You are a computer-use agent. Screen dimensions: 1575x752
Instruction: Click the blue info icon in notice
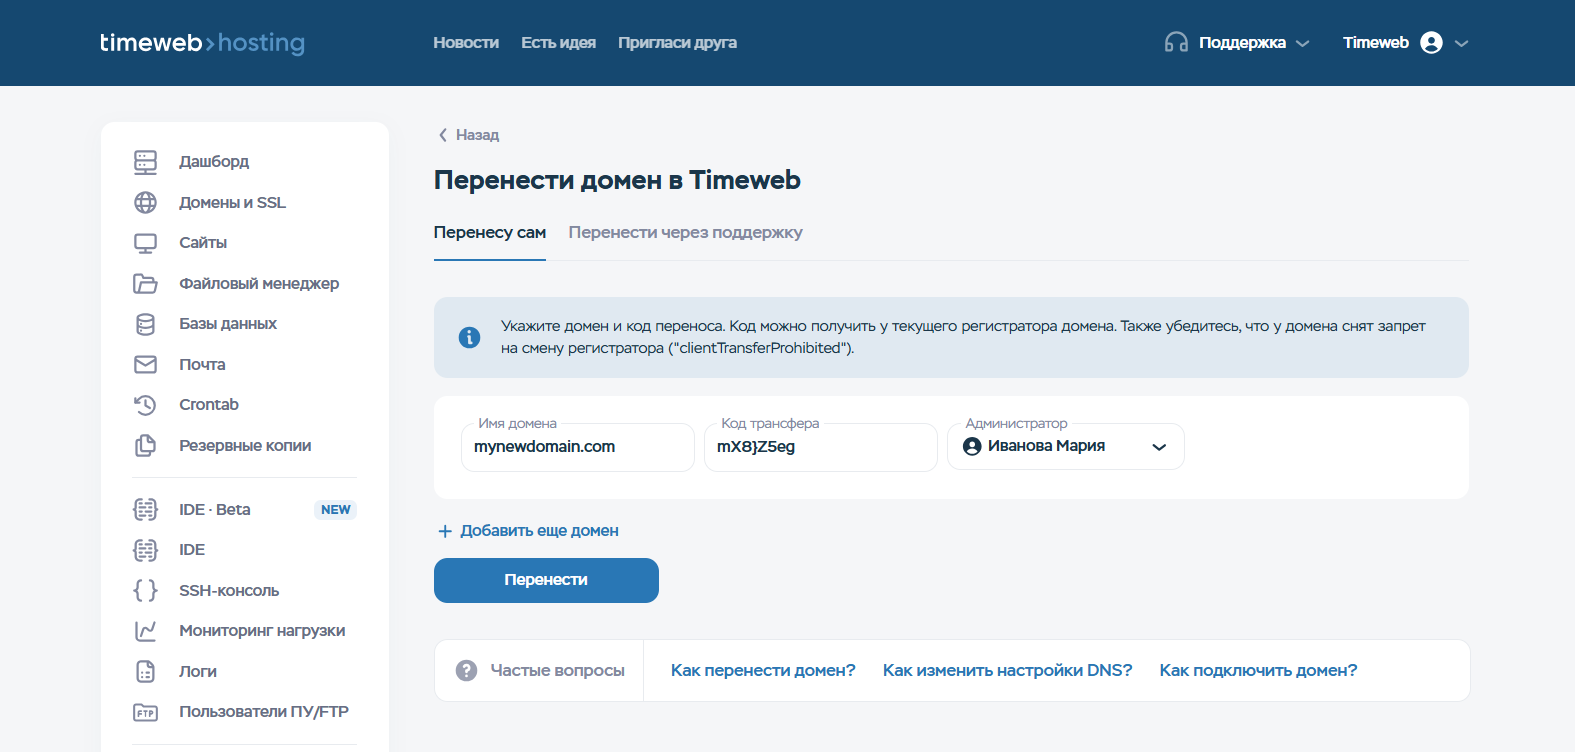pyautogui.click(x=469, y=338)
